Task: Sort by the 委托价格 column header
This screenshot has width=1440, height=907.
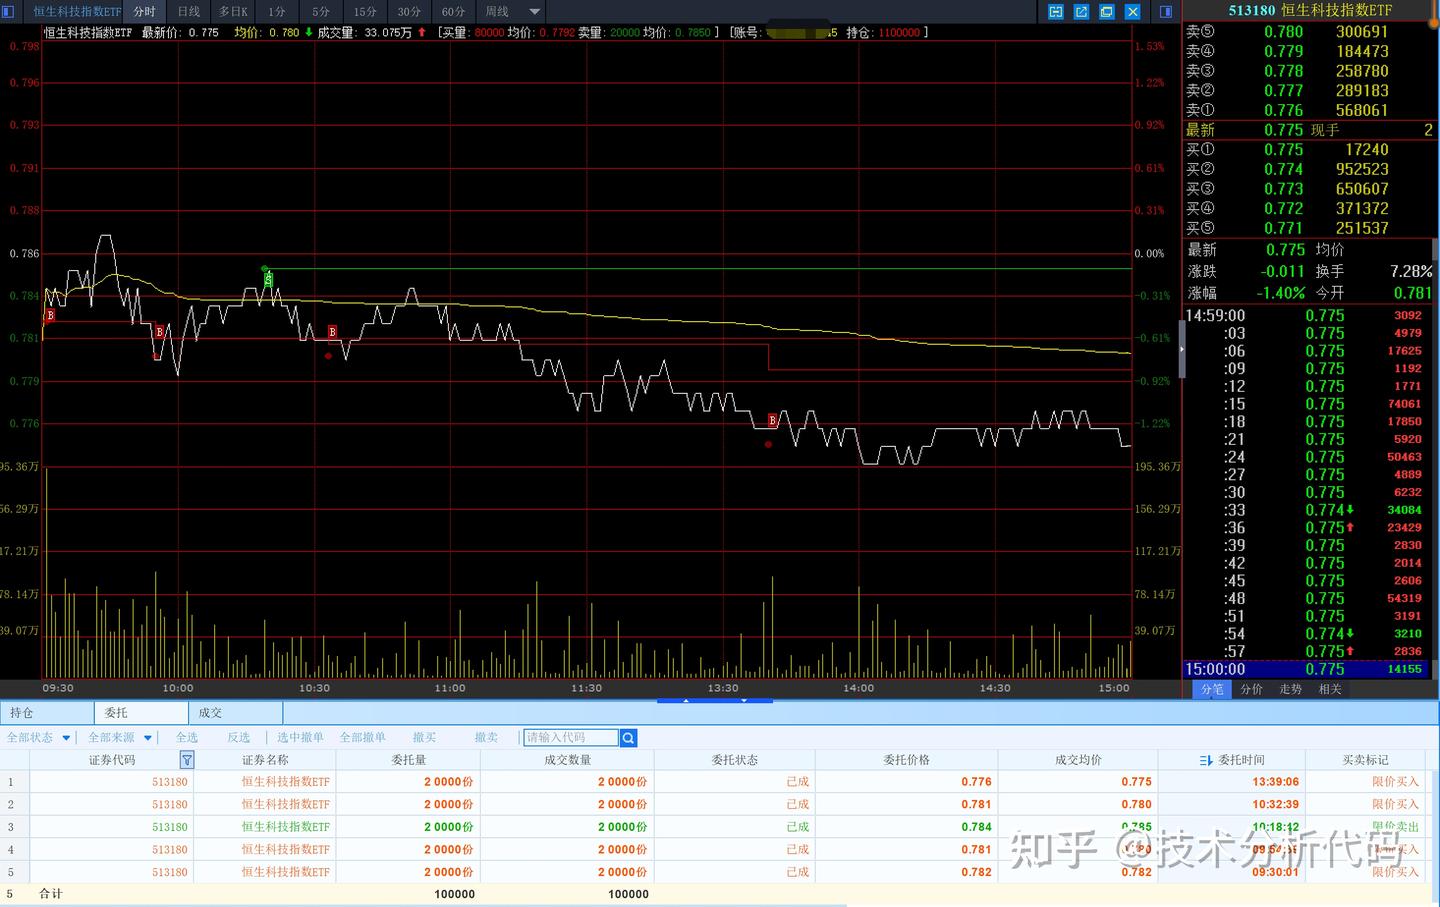Action: (907, 760)
